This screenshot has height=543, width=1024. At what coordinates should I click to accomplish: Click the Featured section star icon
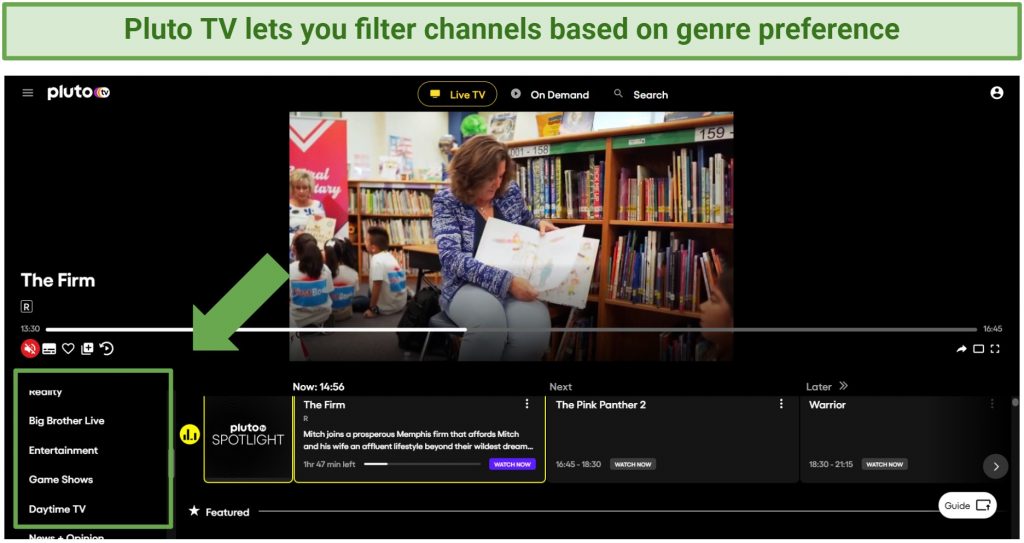tap(194, 511)
